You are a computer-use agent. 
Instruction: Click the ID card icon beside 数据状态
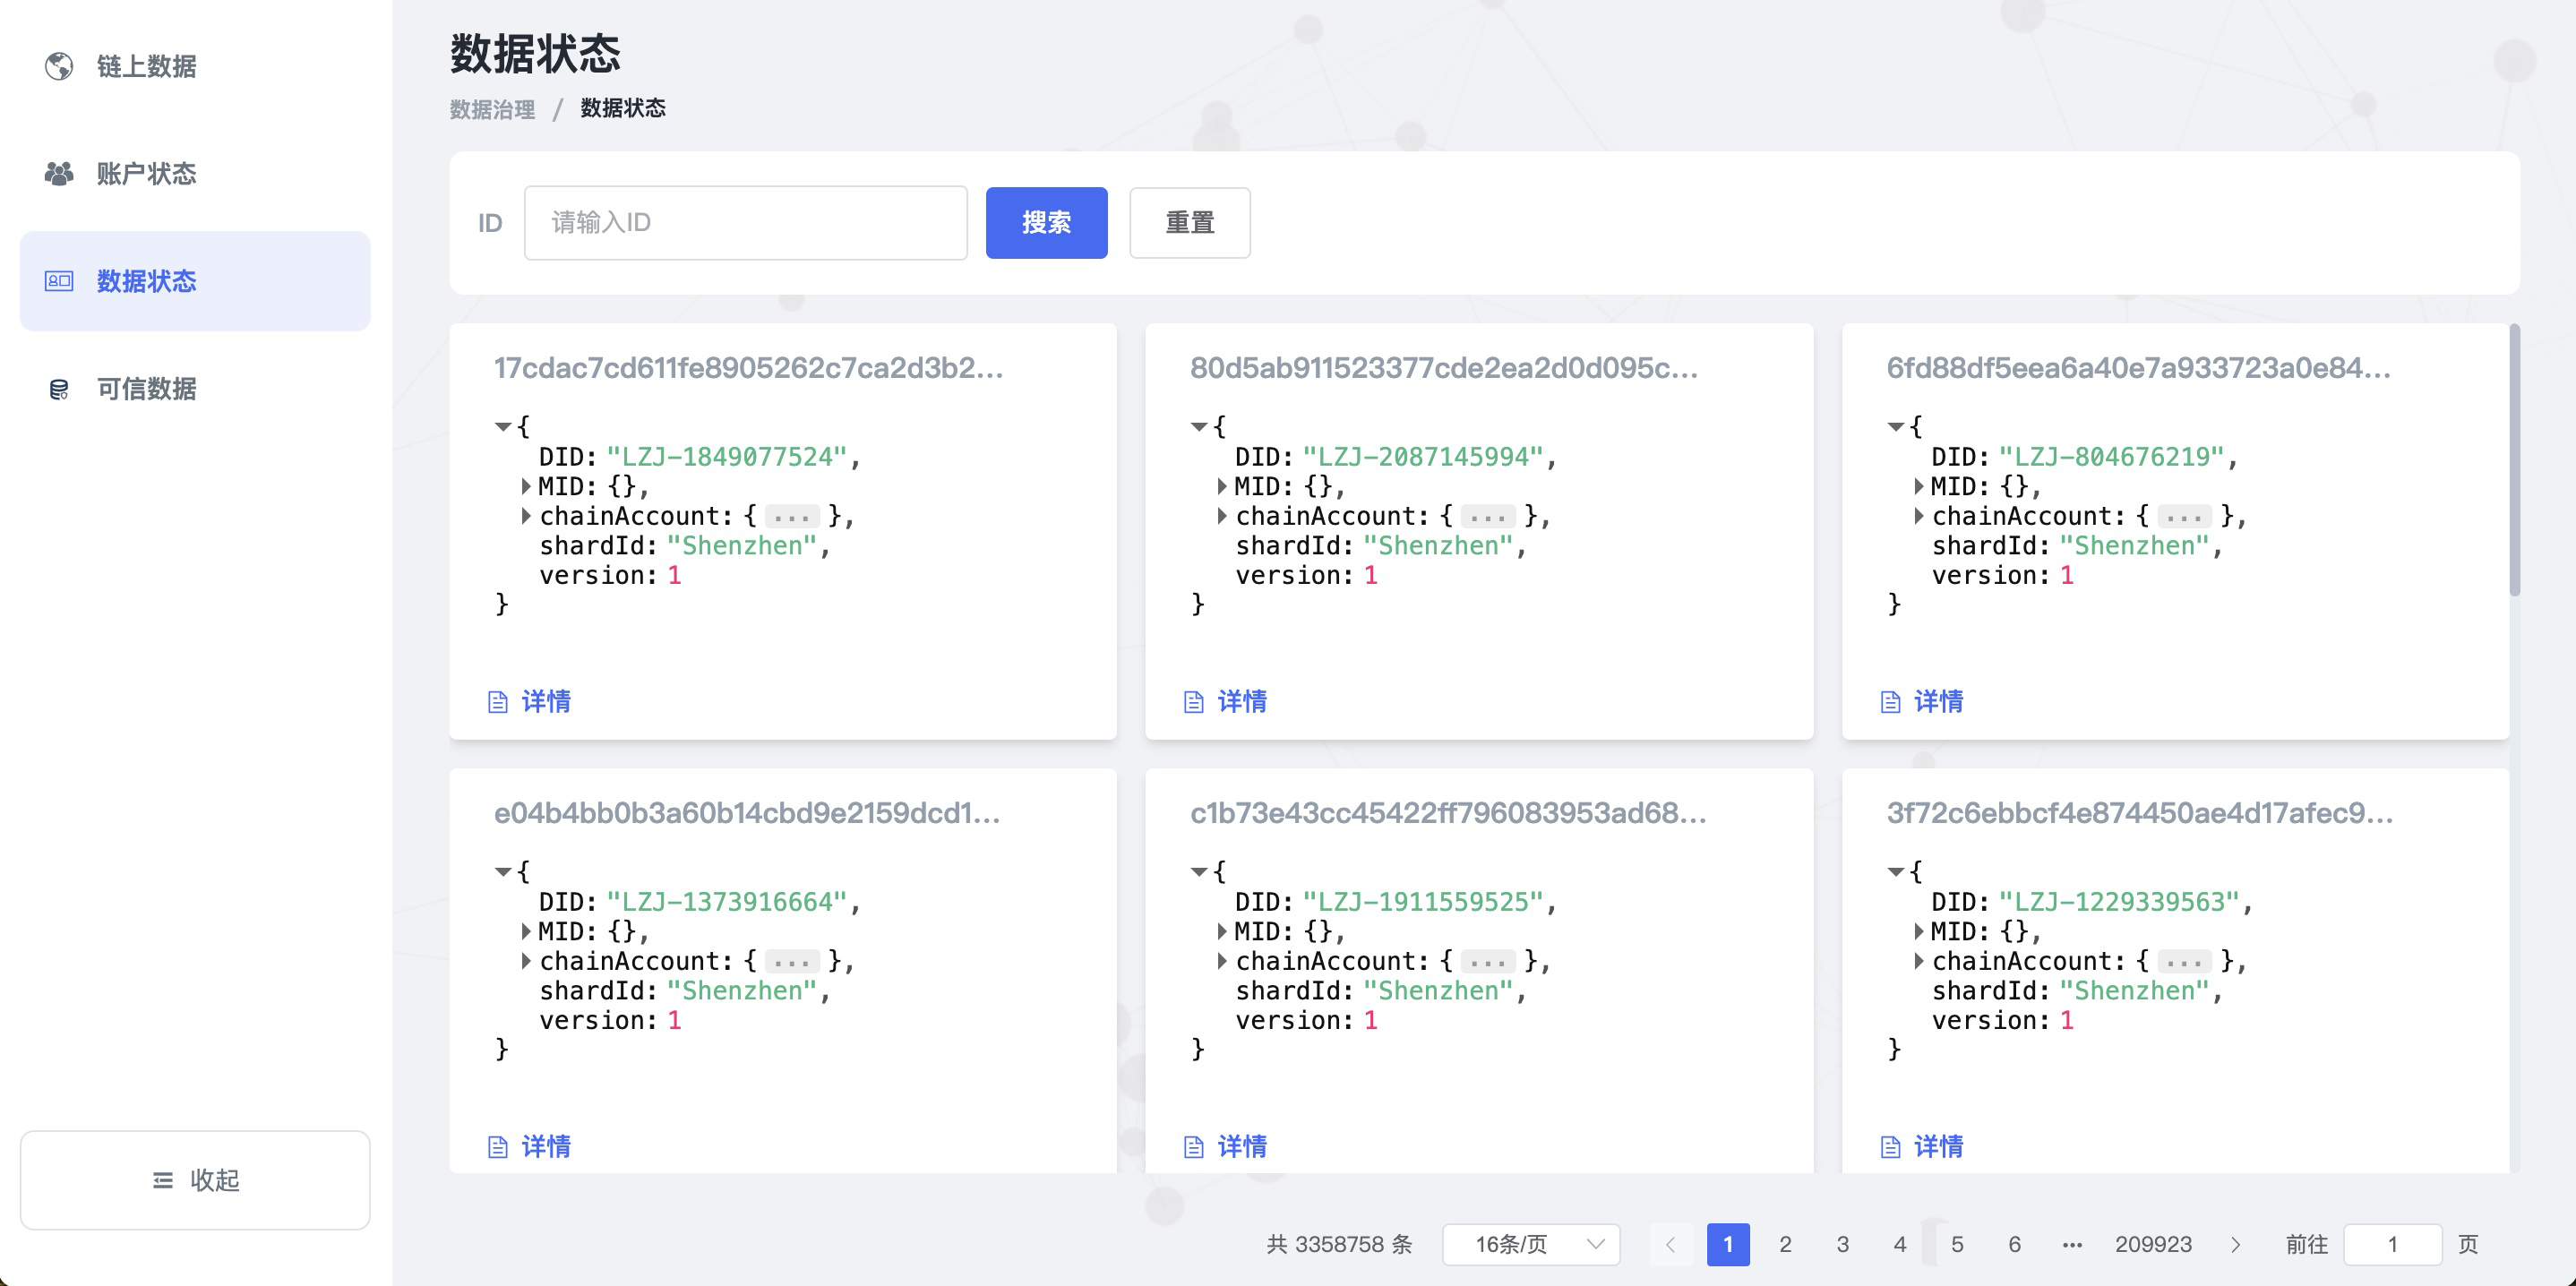[59, 281]
